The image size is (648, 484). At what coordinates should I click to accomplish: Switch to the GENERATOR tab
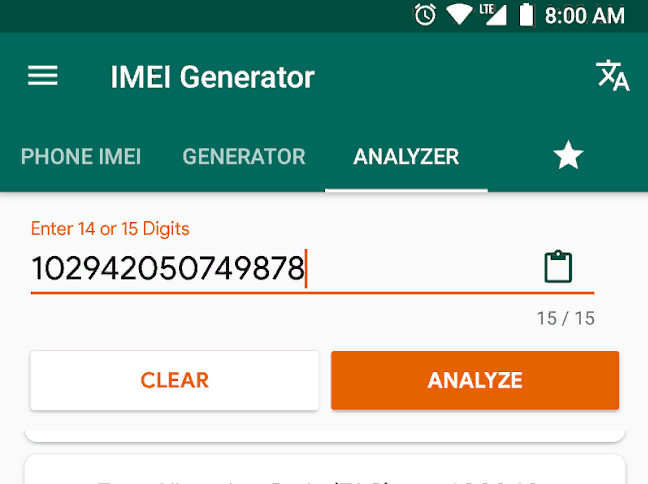tap(244, 157)
